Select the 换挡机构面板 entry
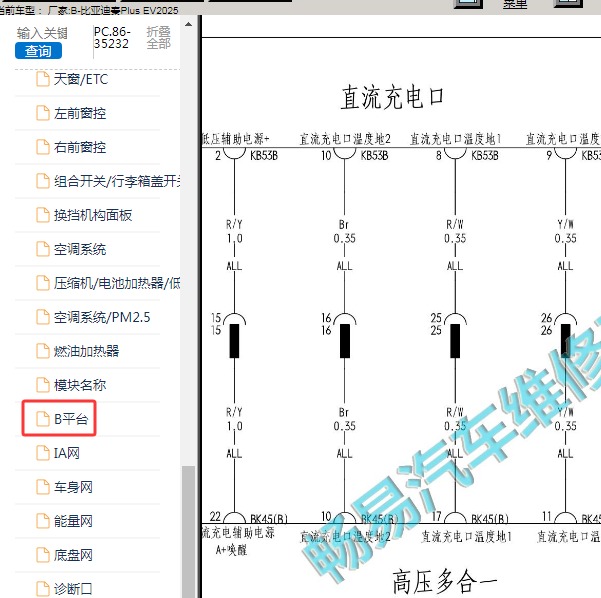 [x=93, y=215]
